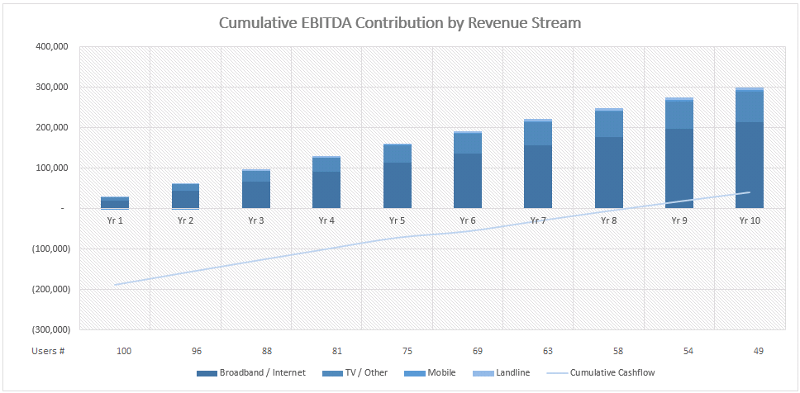Image resolution: width=800 pixels, height=393 pixels.
Task: Click the Yr 2 stacked bar
Action: click(185, 196)
